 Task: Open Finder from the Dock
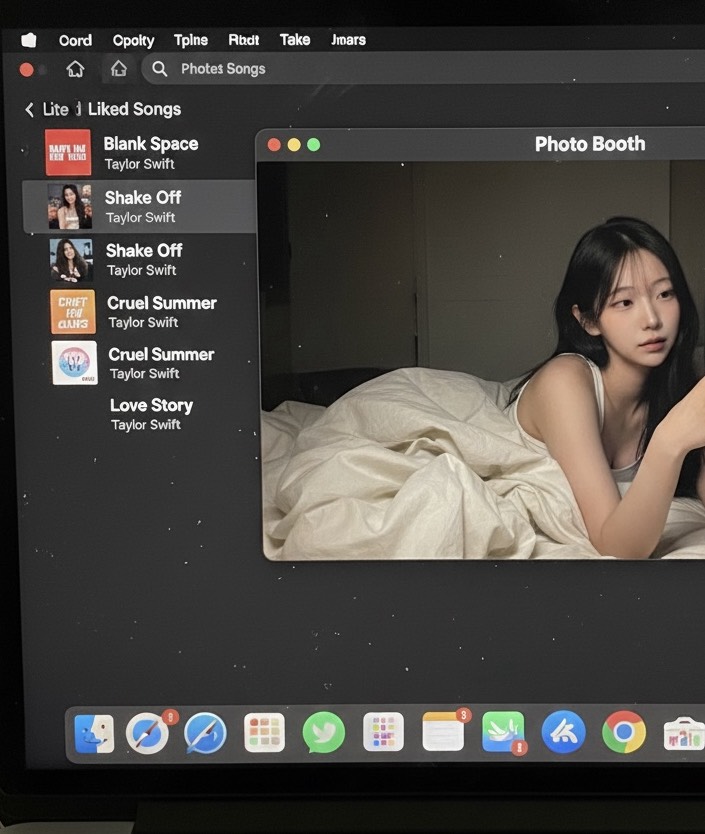click(94, 734)
